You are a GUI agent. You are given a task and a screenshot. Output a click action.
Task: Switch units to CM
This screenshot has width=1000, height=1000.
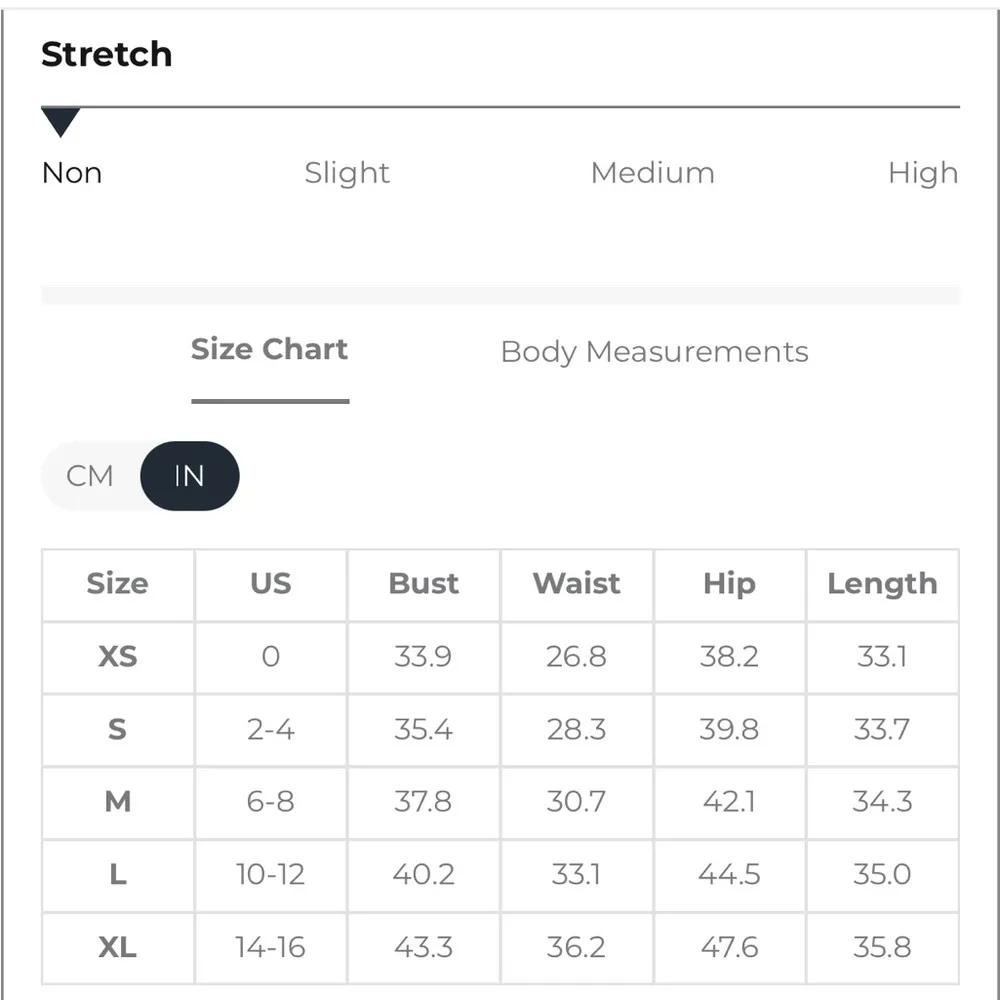(90, 476)
